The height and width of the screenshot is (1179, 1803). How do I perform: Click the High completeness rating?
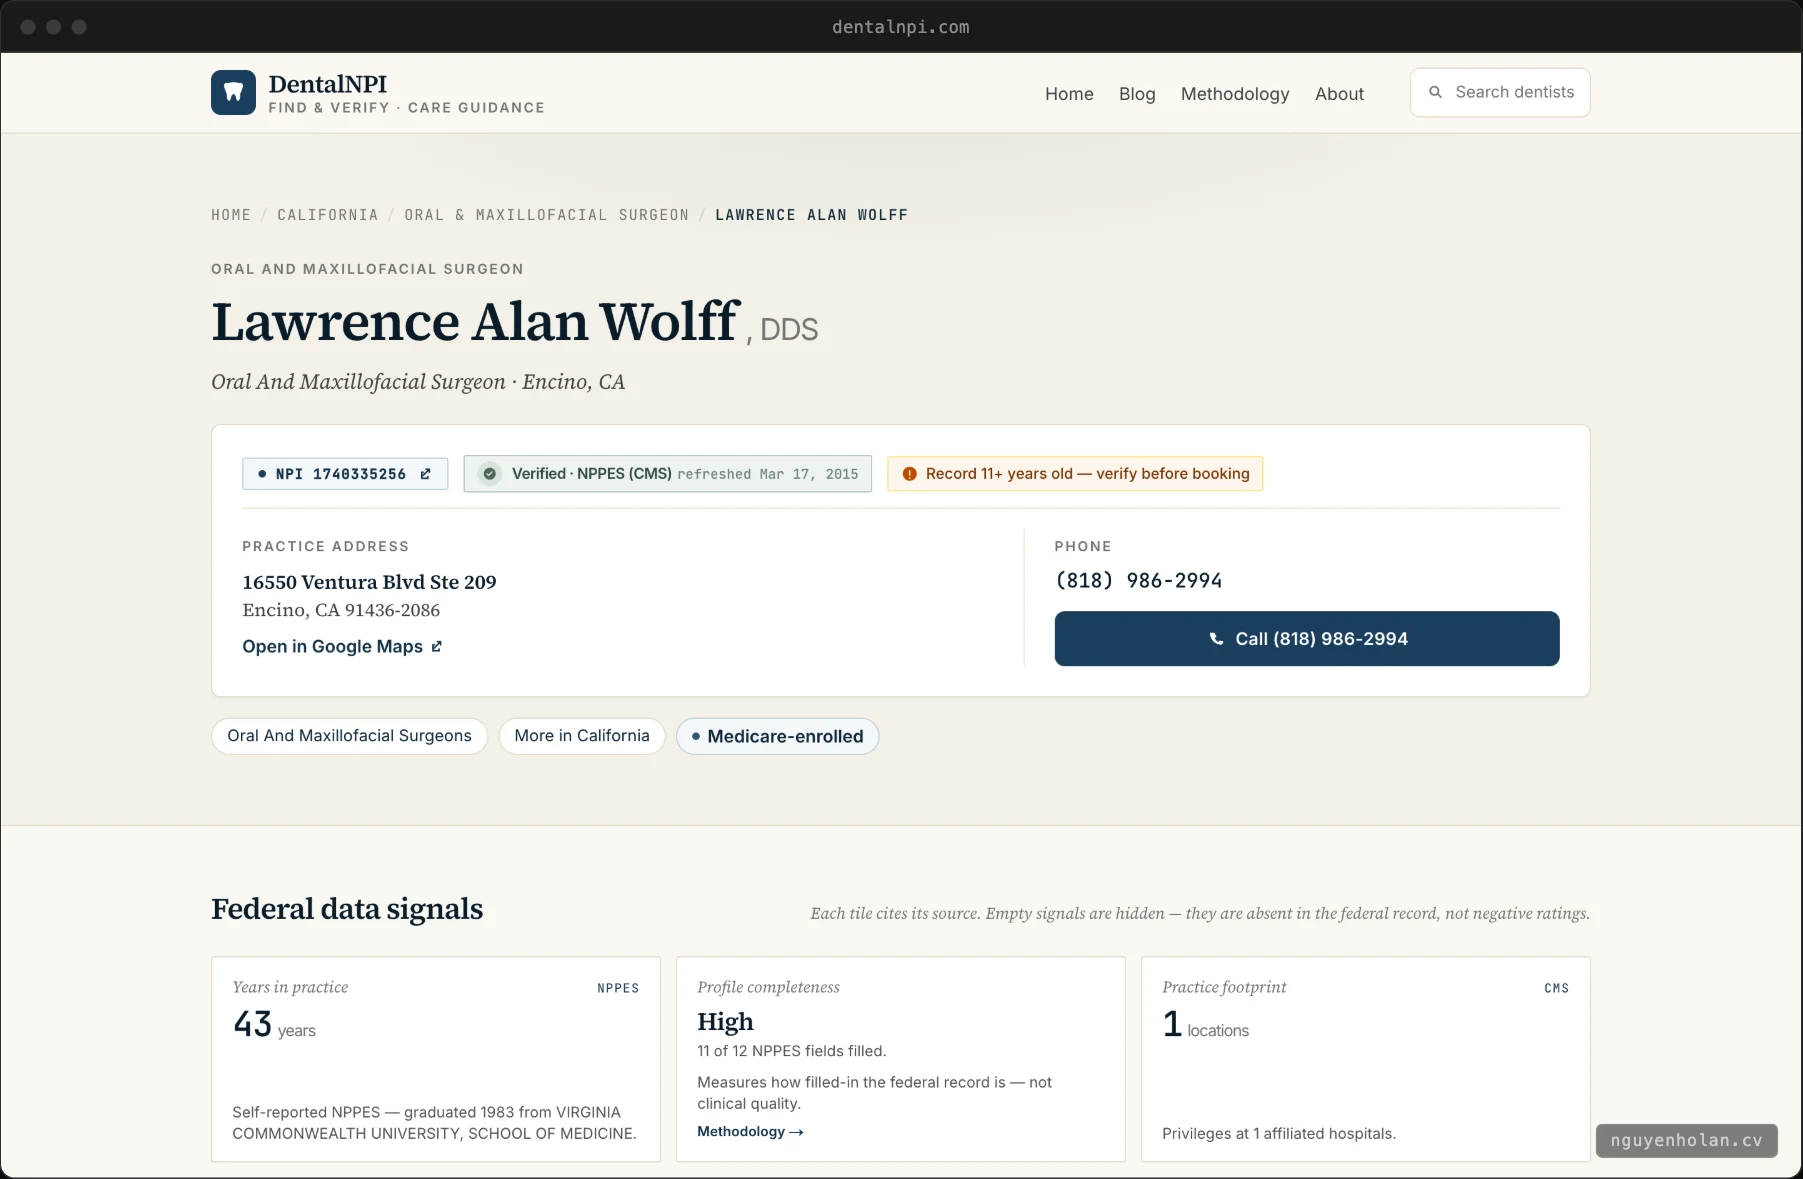coord(725,1022)
